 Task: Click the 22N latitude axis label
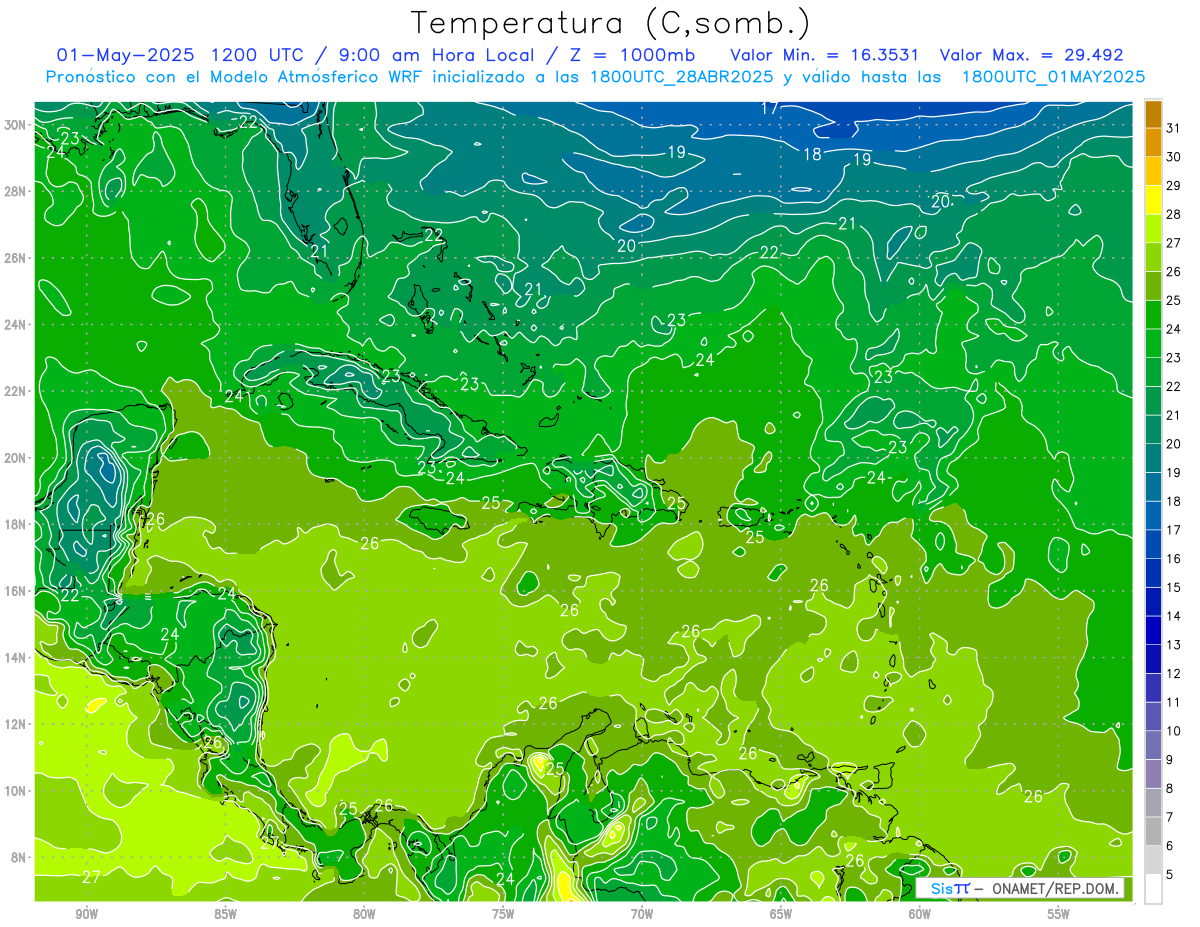[x=16, y=391]
